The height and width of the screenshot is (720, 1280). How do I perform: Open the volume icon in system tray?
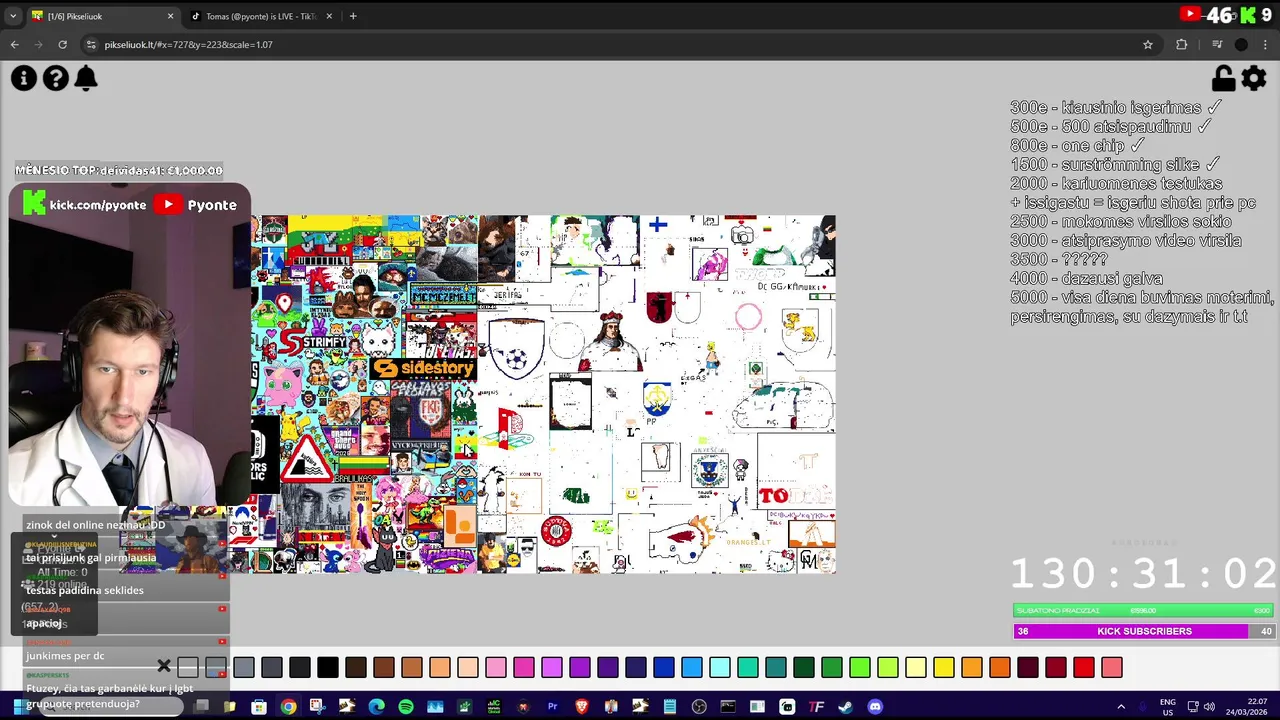(1210, 707)
